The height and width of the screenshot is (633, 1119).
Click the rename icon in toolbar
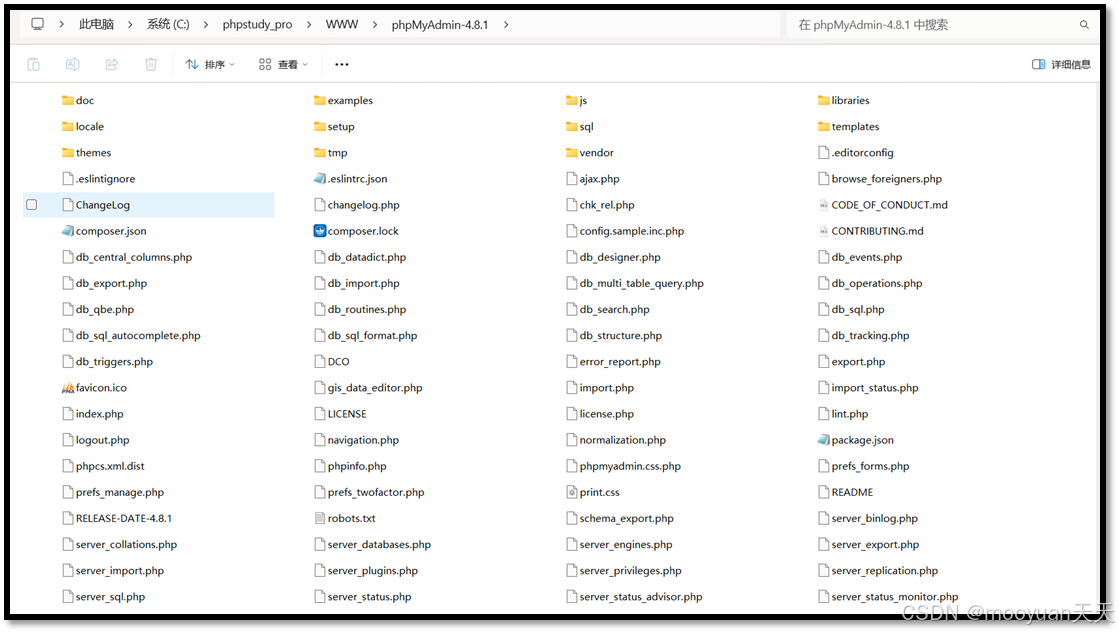tap(73, 64)
